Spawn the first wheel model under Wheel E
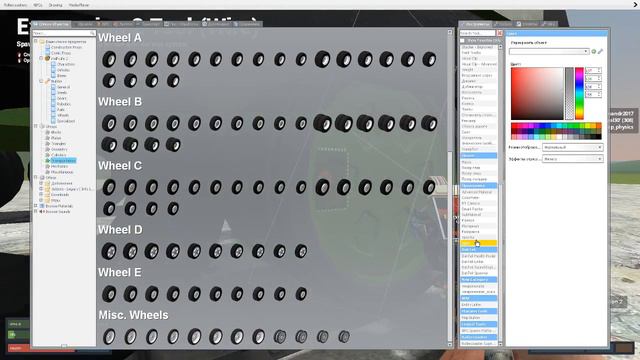640x360 pixels. tap(109, 294)
